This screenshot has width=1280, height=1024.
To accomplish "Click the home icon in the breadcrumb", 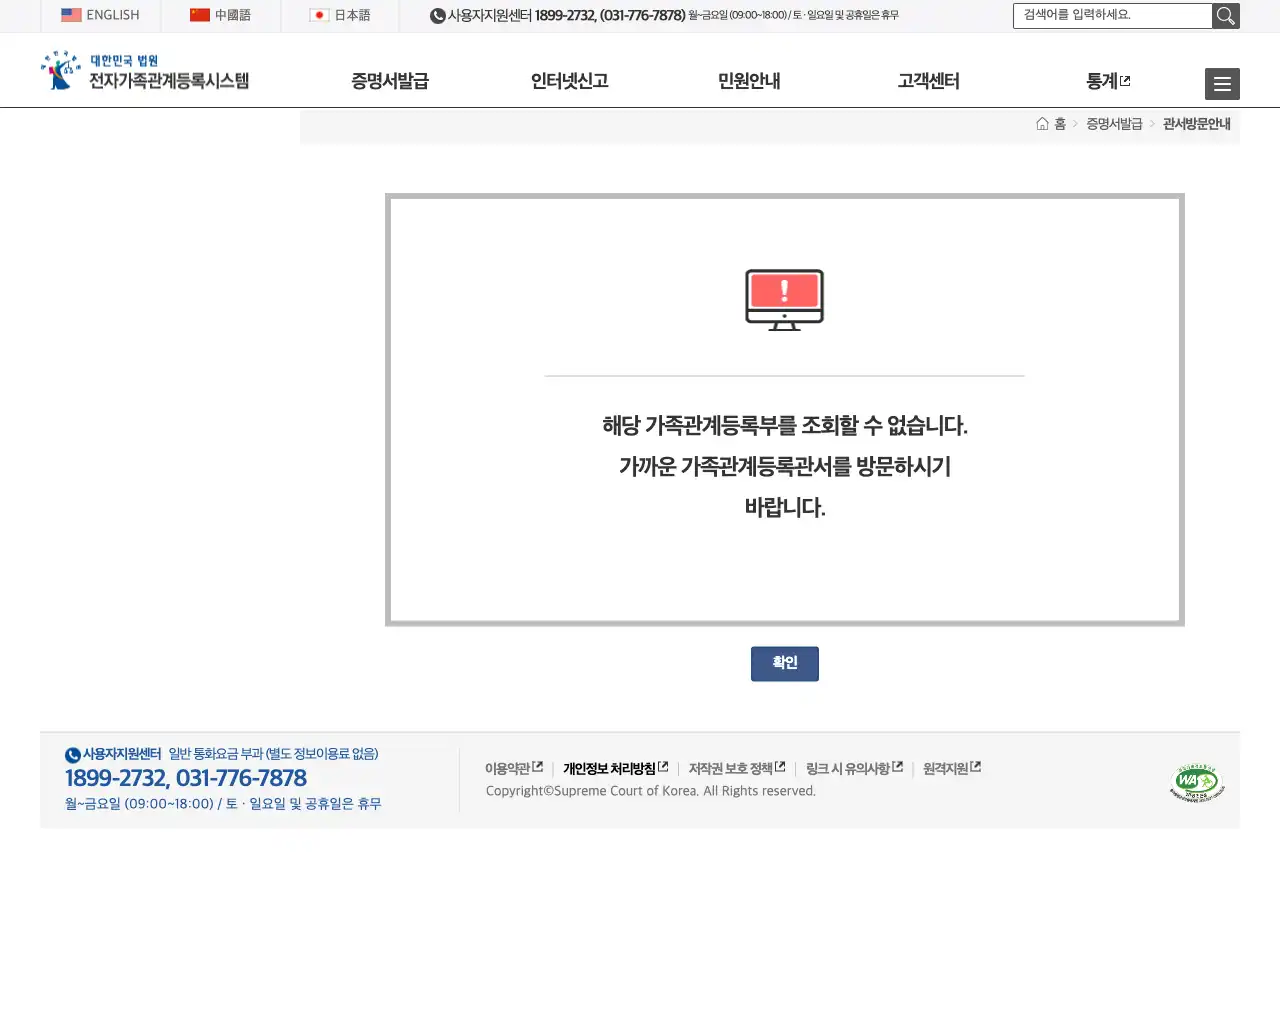I will tap(1041, 123).
